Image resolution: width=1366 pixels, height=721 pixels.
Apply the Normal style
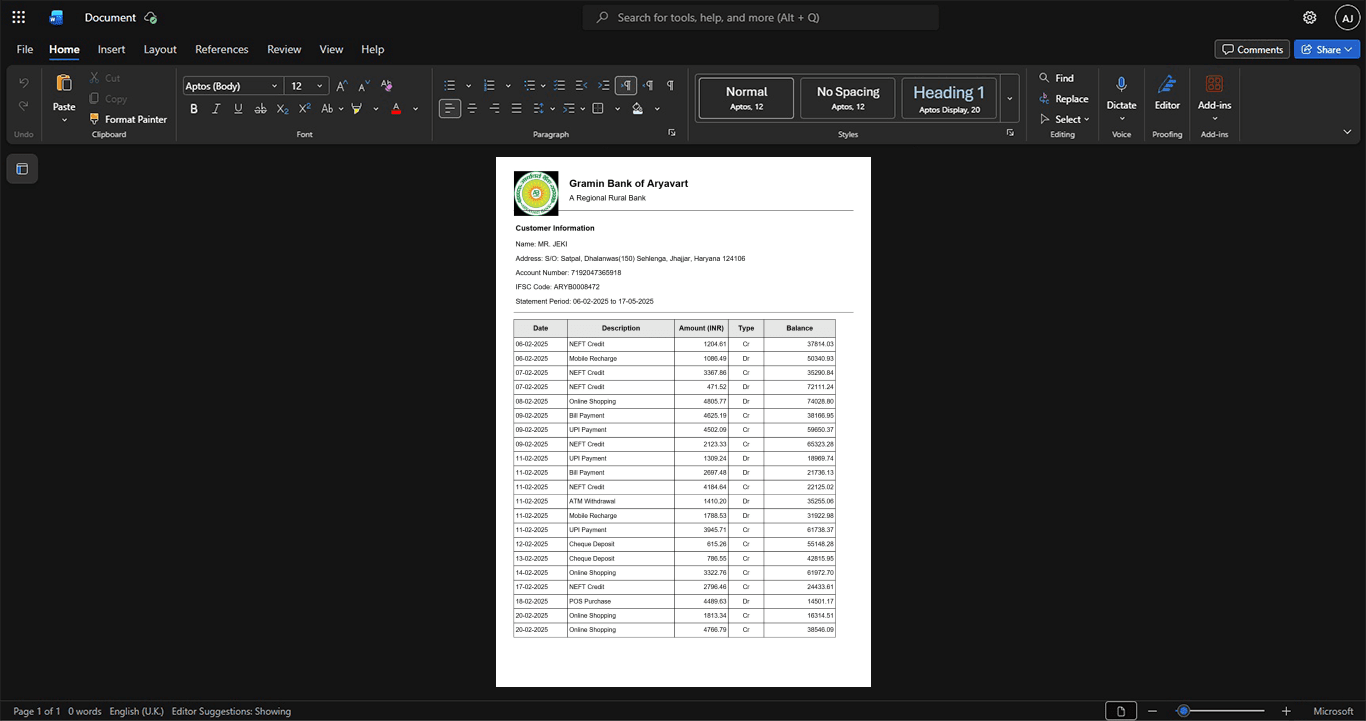[x=746, y=98]
